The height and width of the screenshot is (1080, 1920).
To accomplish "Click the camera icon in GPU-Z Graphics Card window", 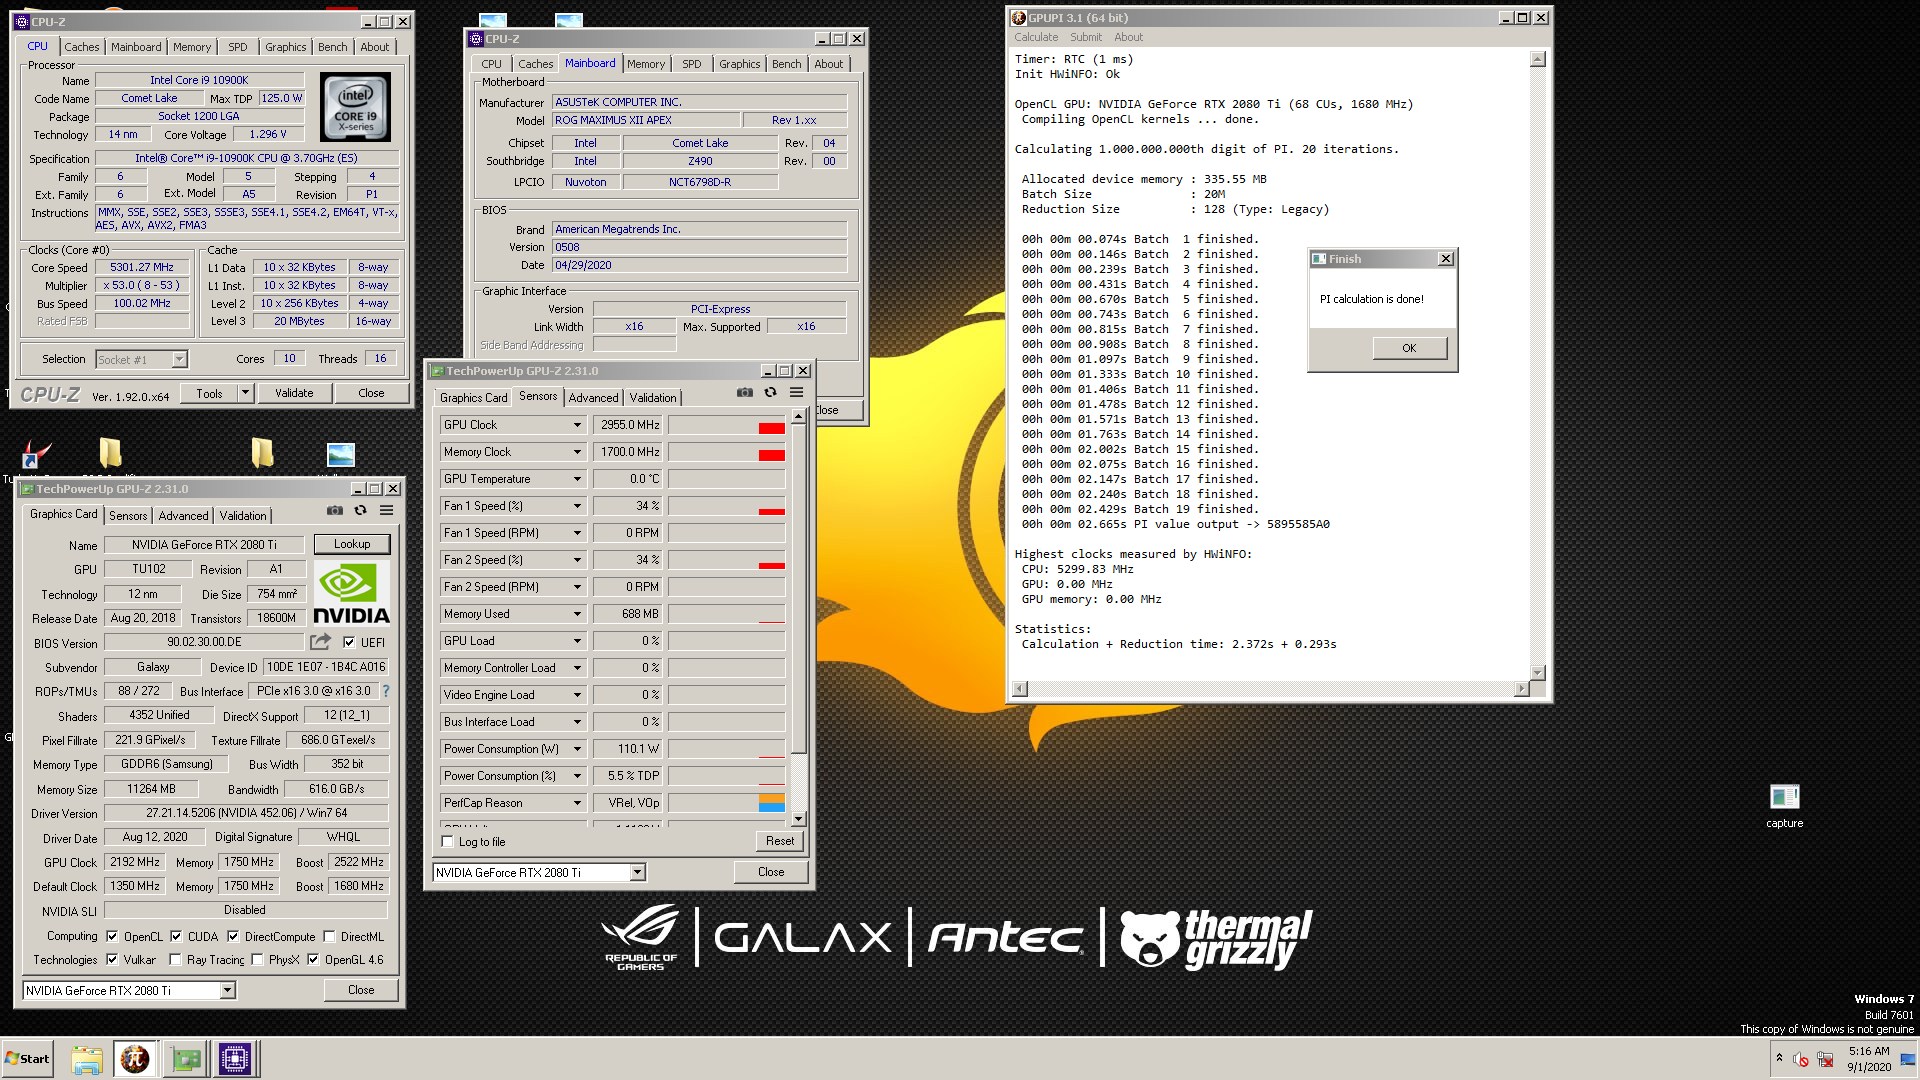I will 334,510.
